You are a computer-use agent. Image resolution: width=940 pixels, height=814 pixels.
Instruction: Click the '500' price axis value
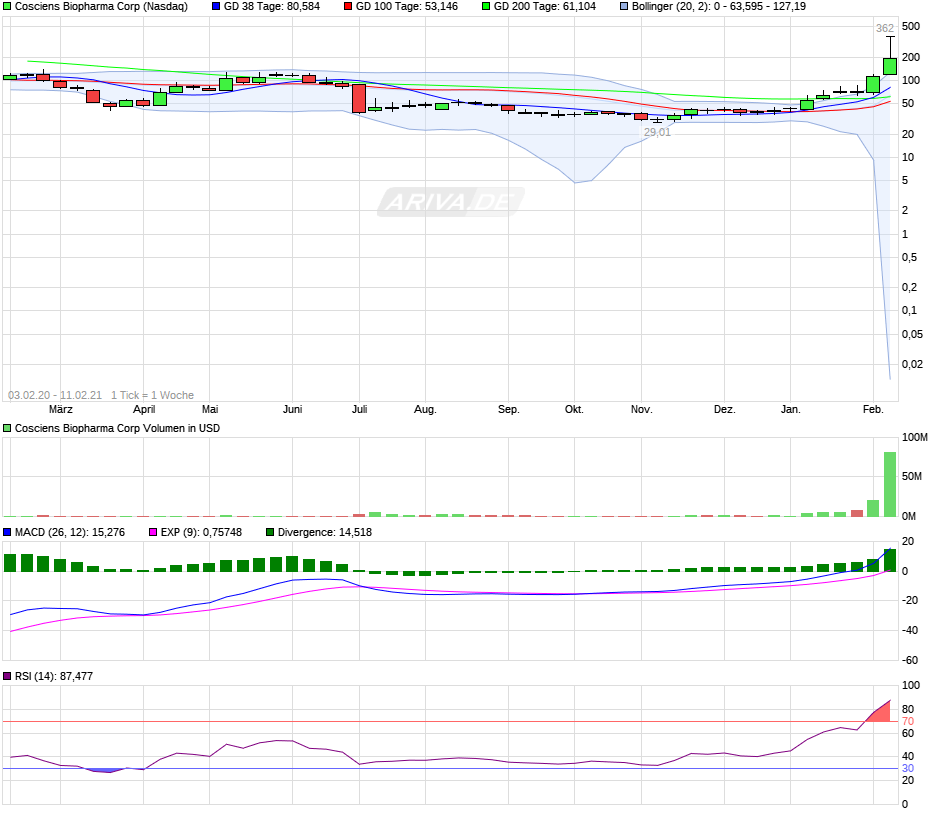click(911, 26)
